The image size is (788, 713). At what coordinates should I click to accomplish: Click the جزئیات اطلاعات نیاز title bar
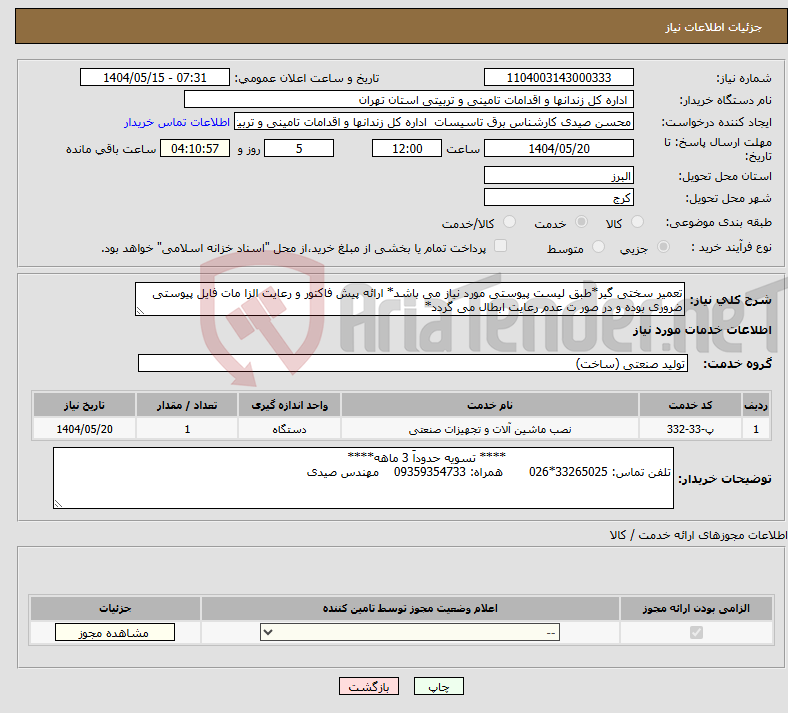click(401, 26)
